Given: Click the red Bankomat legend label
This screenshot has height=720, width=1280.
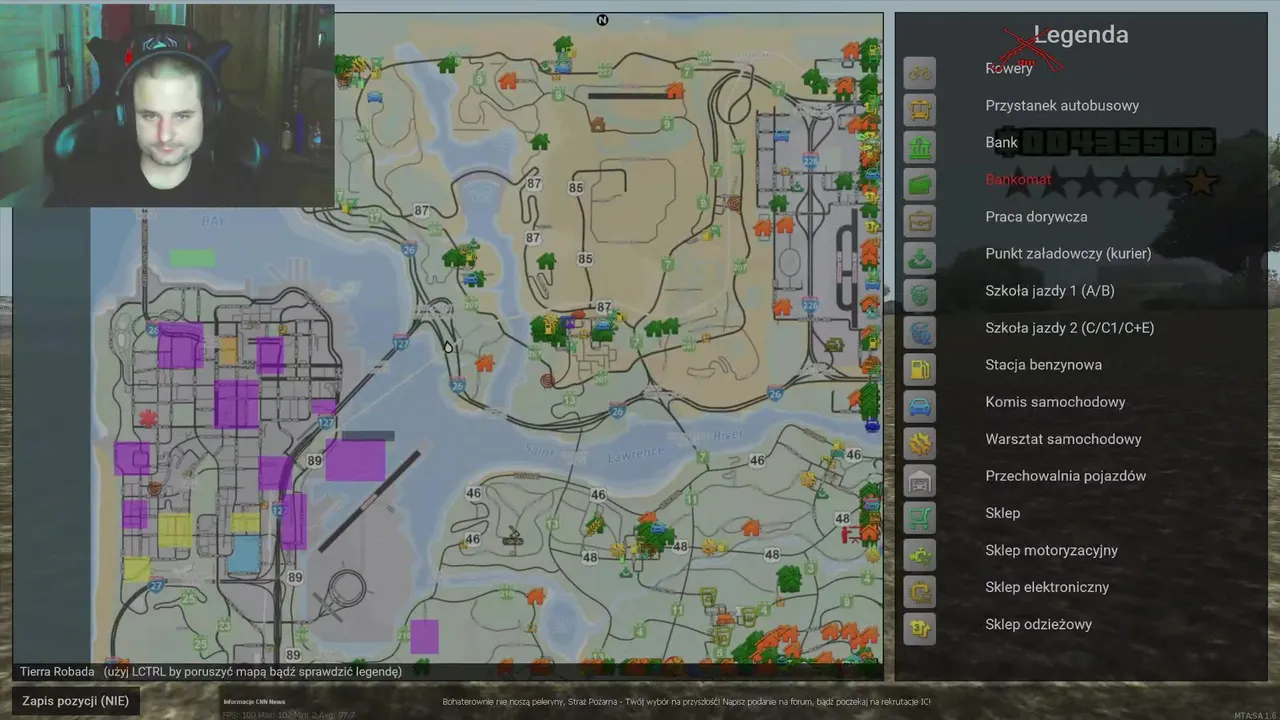Looking at the screenshot, I should click(x=1018, y=179).
